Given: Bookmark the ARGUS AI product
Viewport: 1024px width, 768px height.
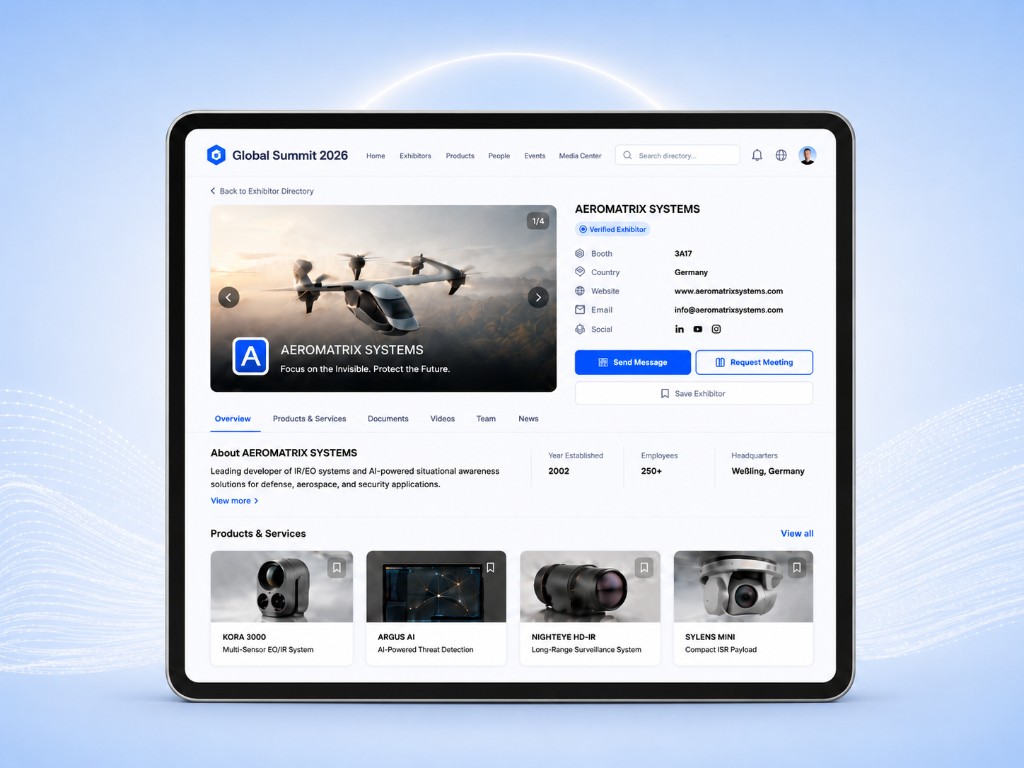Looking at the screenshot, I should (x=490, y=568).
